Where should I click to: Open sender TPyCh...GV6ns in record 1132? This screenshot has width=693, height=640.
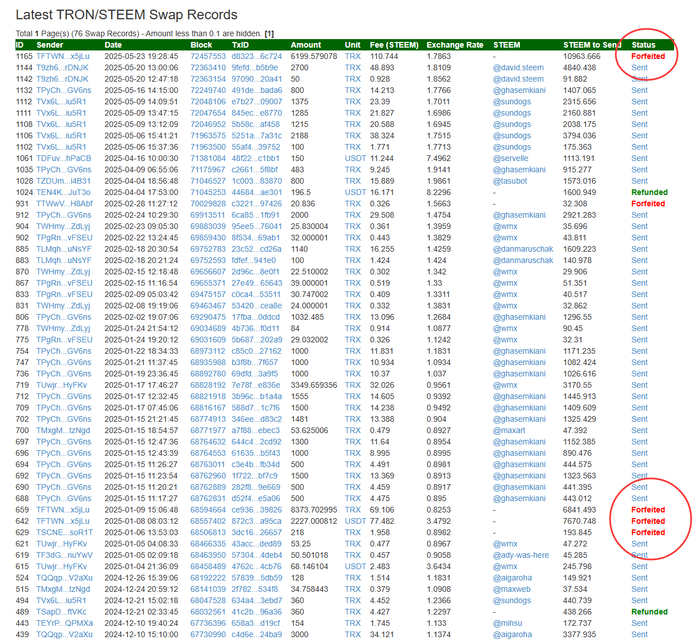point(64,90)
